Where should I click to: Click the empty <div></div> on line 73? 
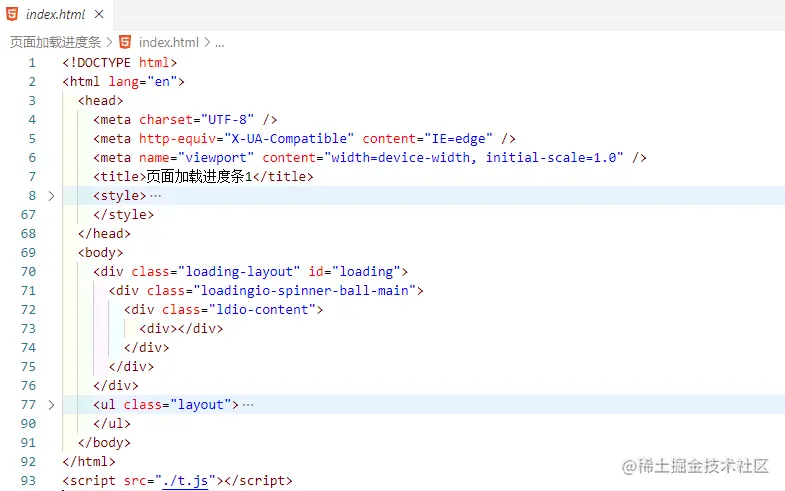pyautogui.click(x=181, y=329)
